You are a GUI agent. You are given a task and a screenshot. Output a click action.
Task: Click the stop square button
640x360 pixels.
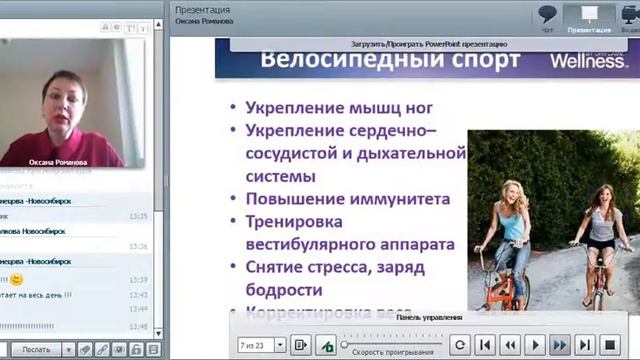coord(610,345)
